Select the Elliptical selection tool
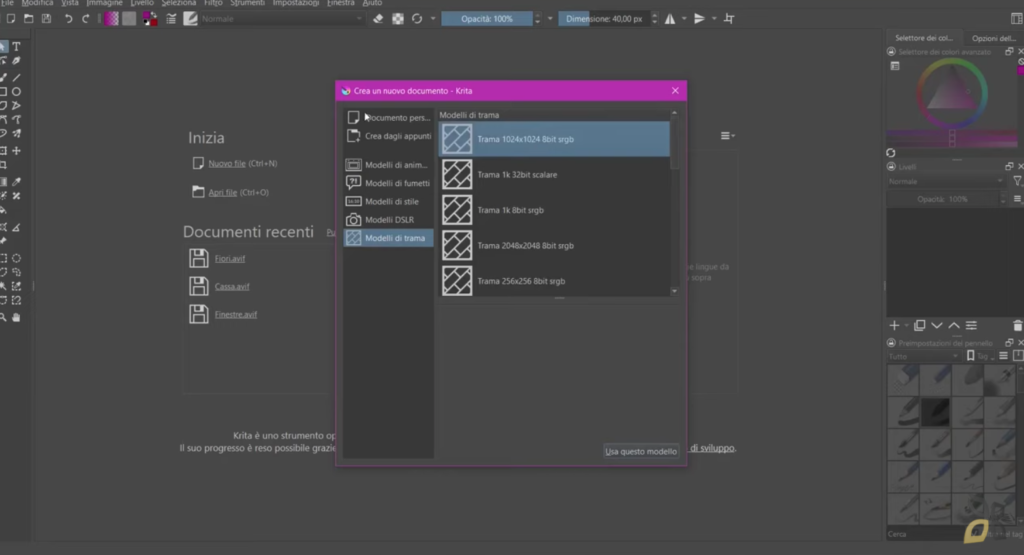Screen dimensions: 1024x555 [16, 259]
